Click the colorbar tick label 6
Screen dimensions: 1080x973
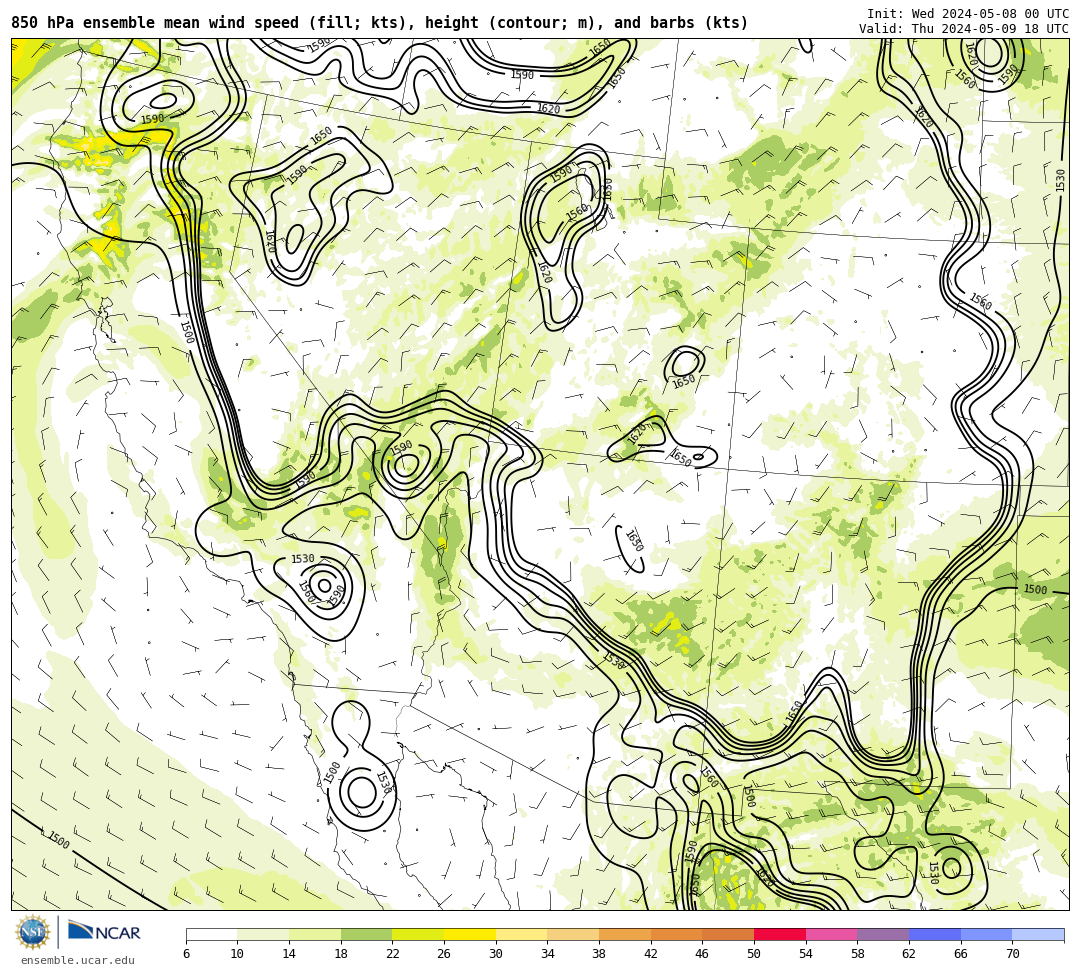186,954
